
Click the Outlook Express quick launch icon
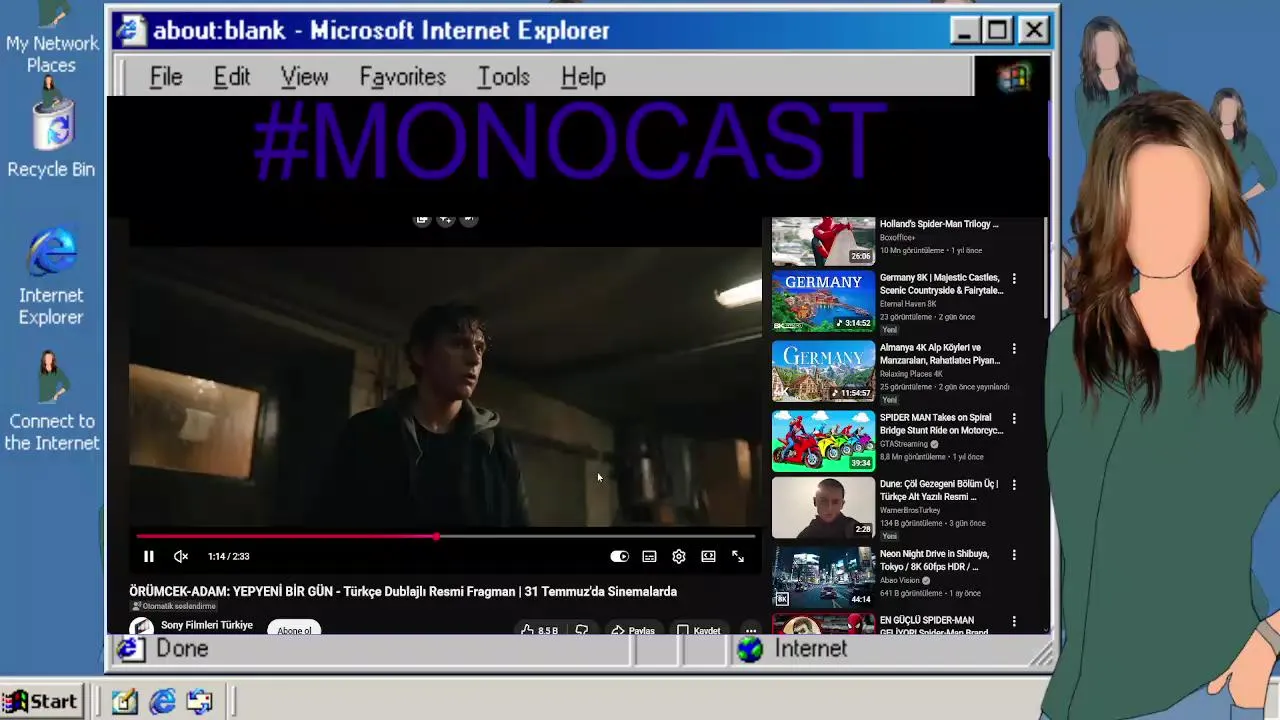point(200,702)
